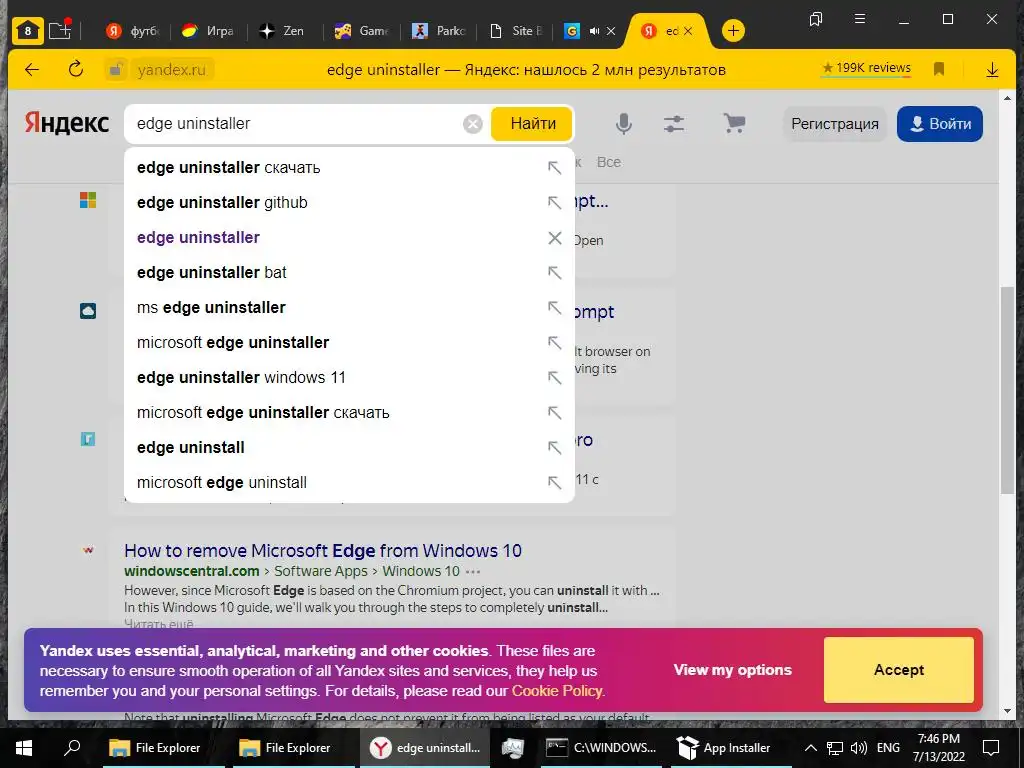1024x768 pixels.
Task: Close the active Yandex search tab
Action: tap(688, 31)
